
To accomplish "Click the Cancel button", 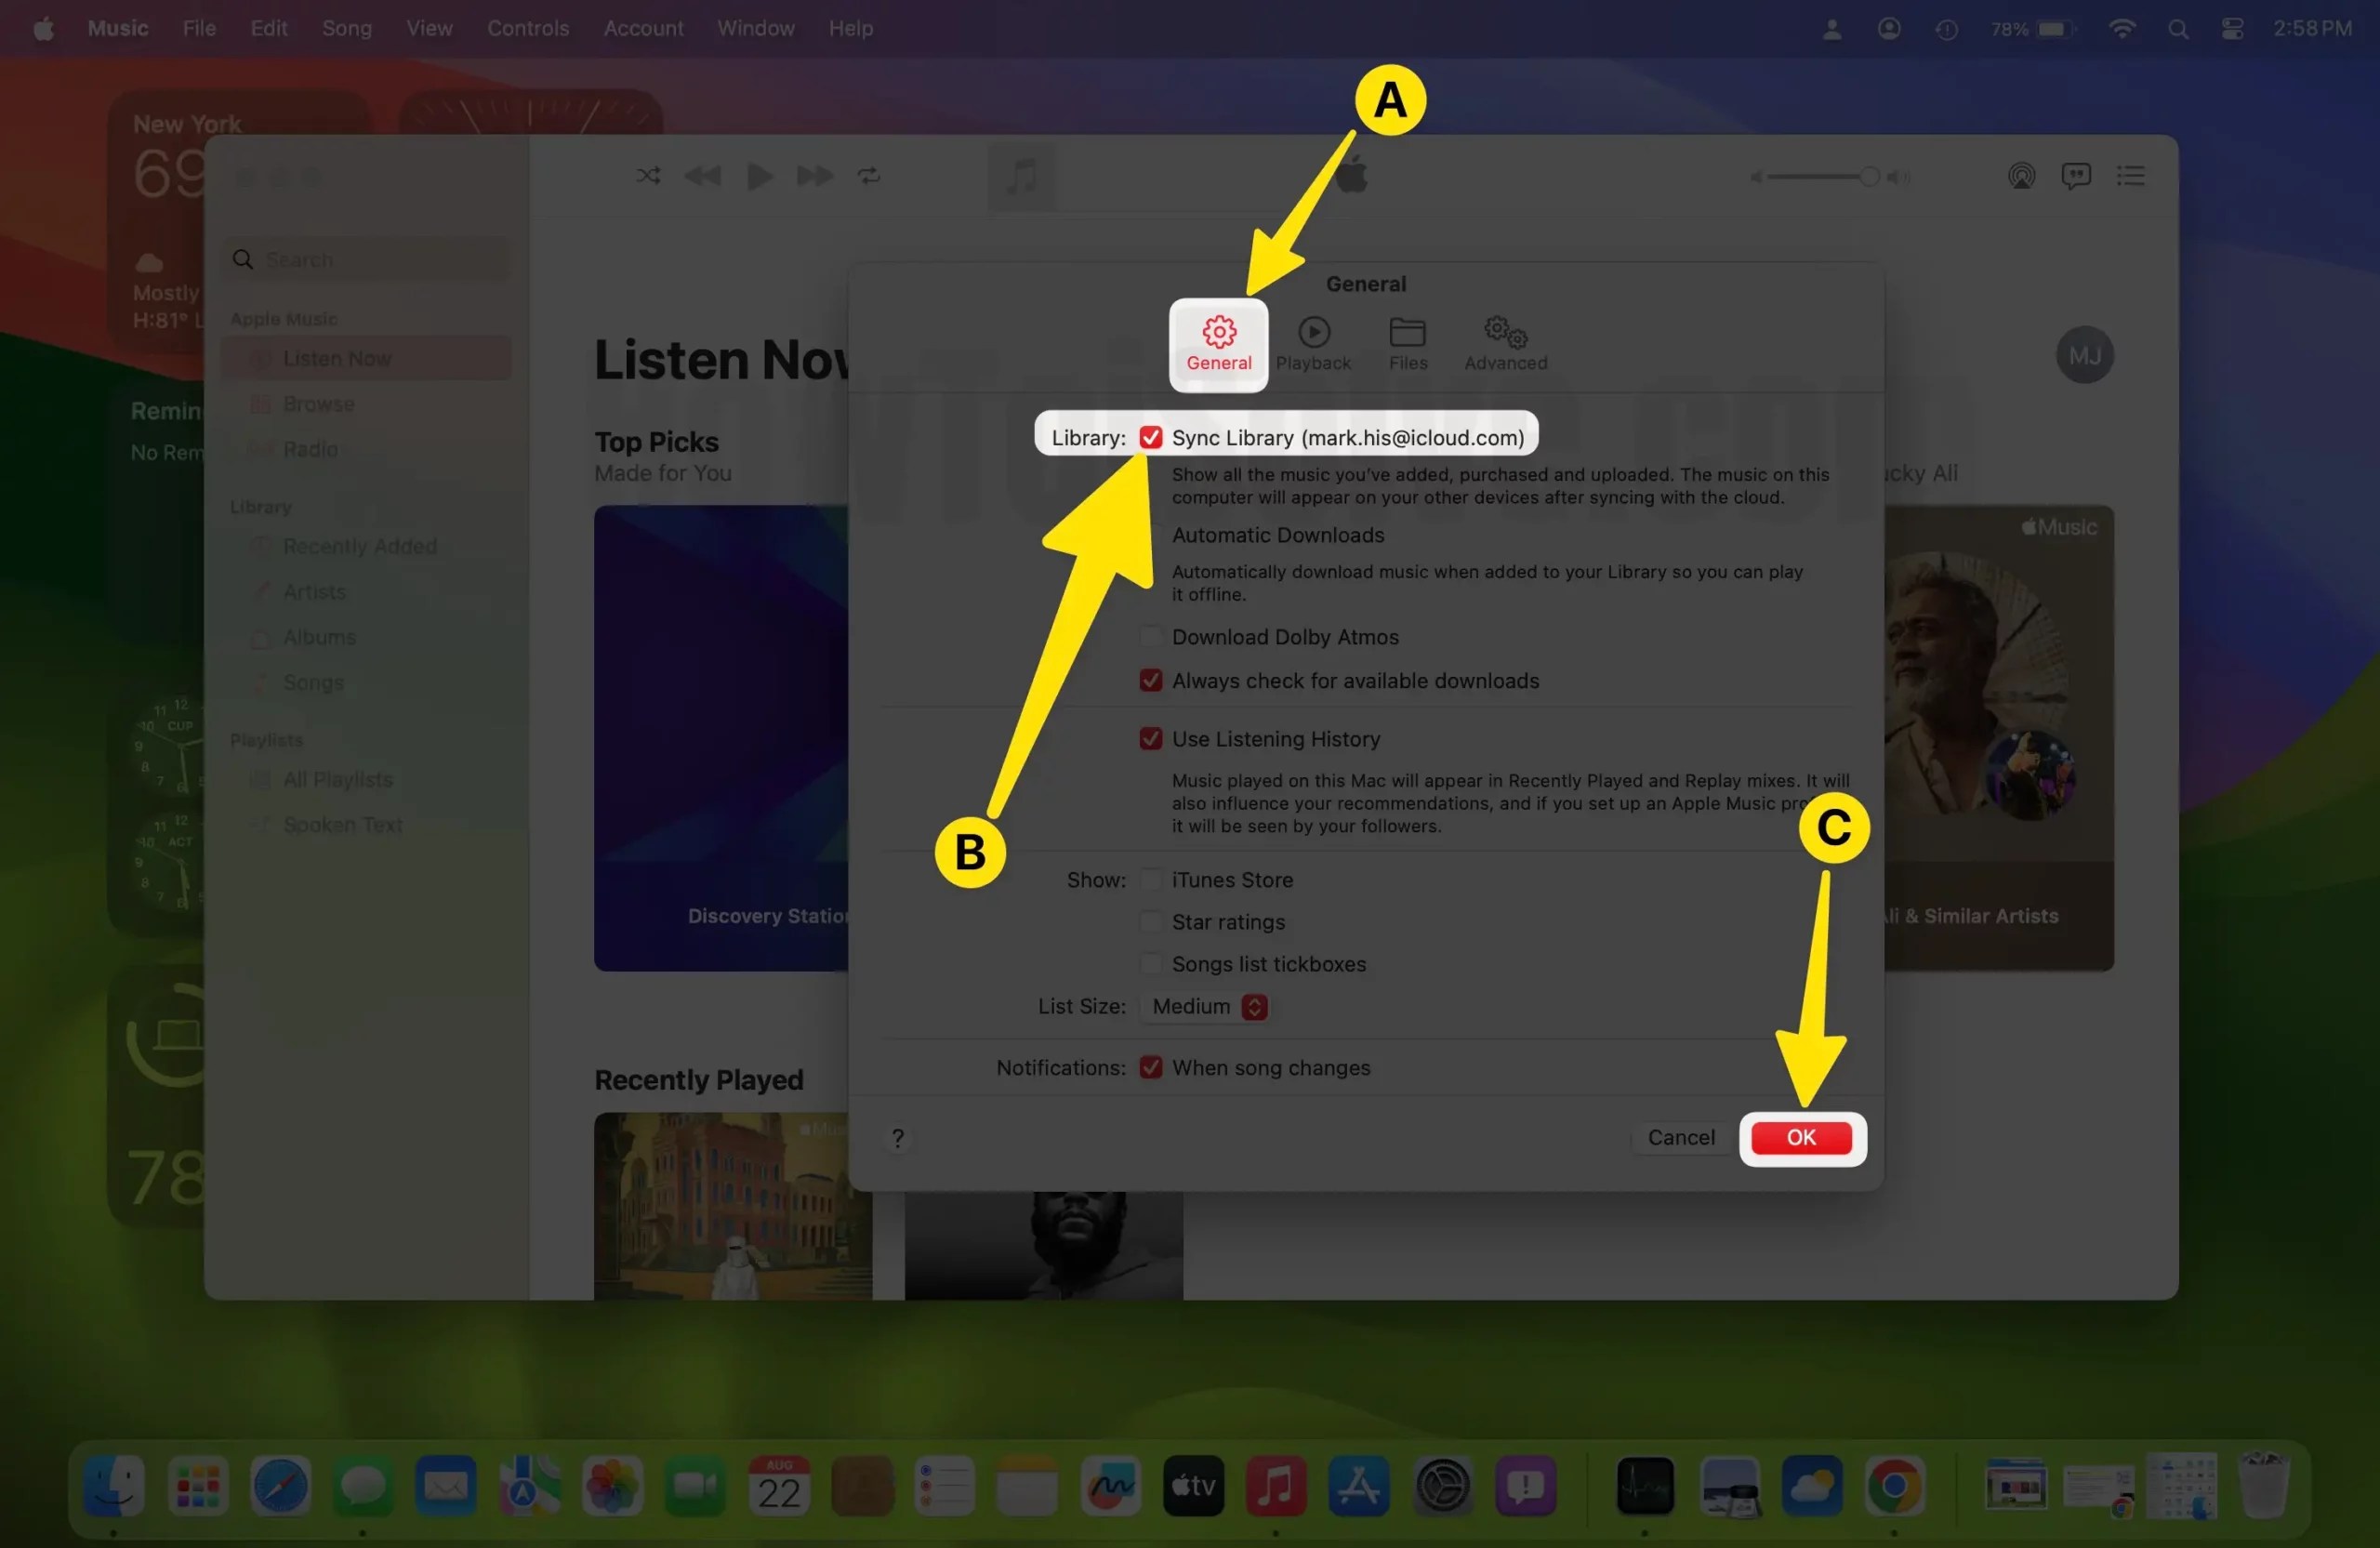I will [x=1680, y=1137].
